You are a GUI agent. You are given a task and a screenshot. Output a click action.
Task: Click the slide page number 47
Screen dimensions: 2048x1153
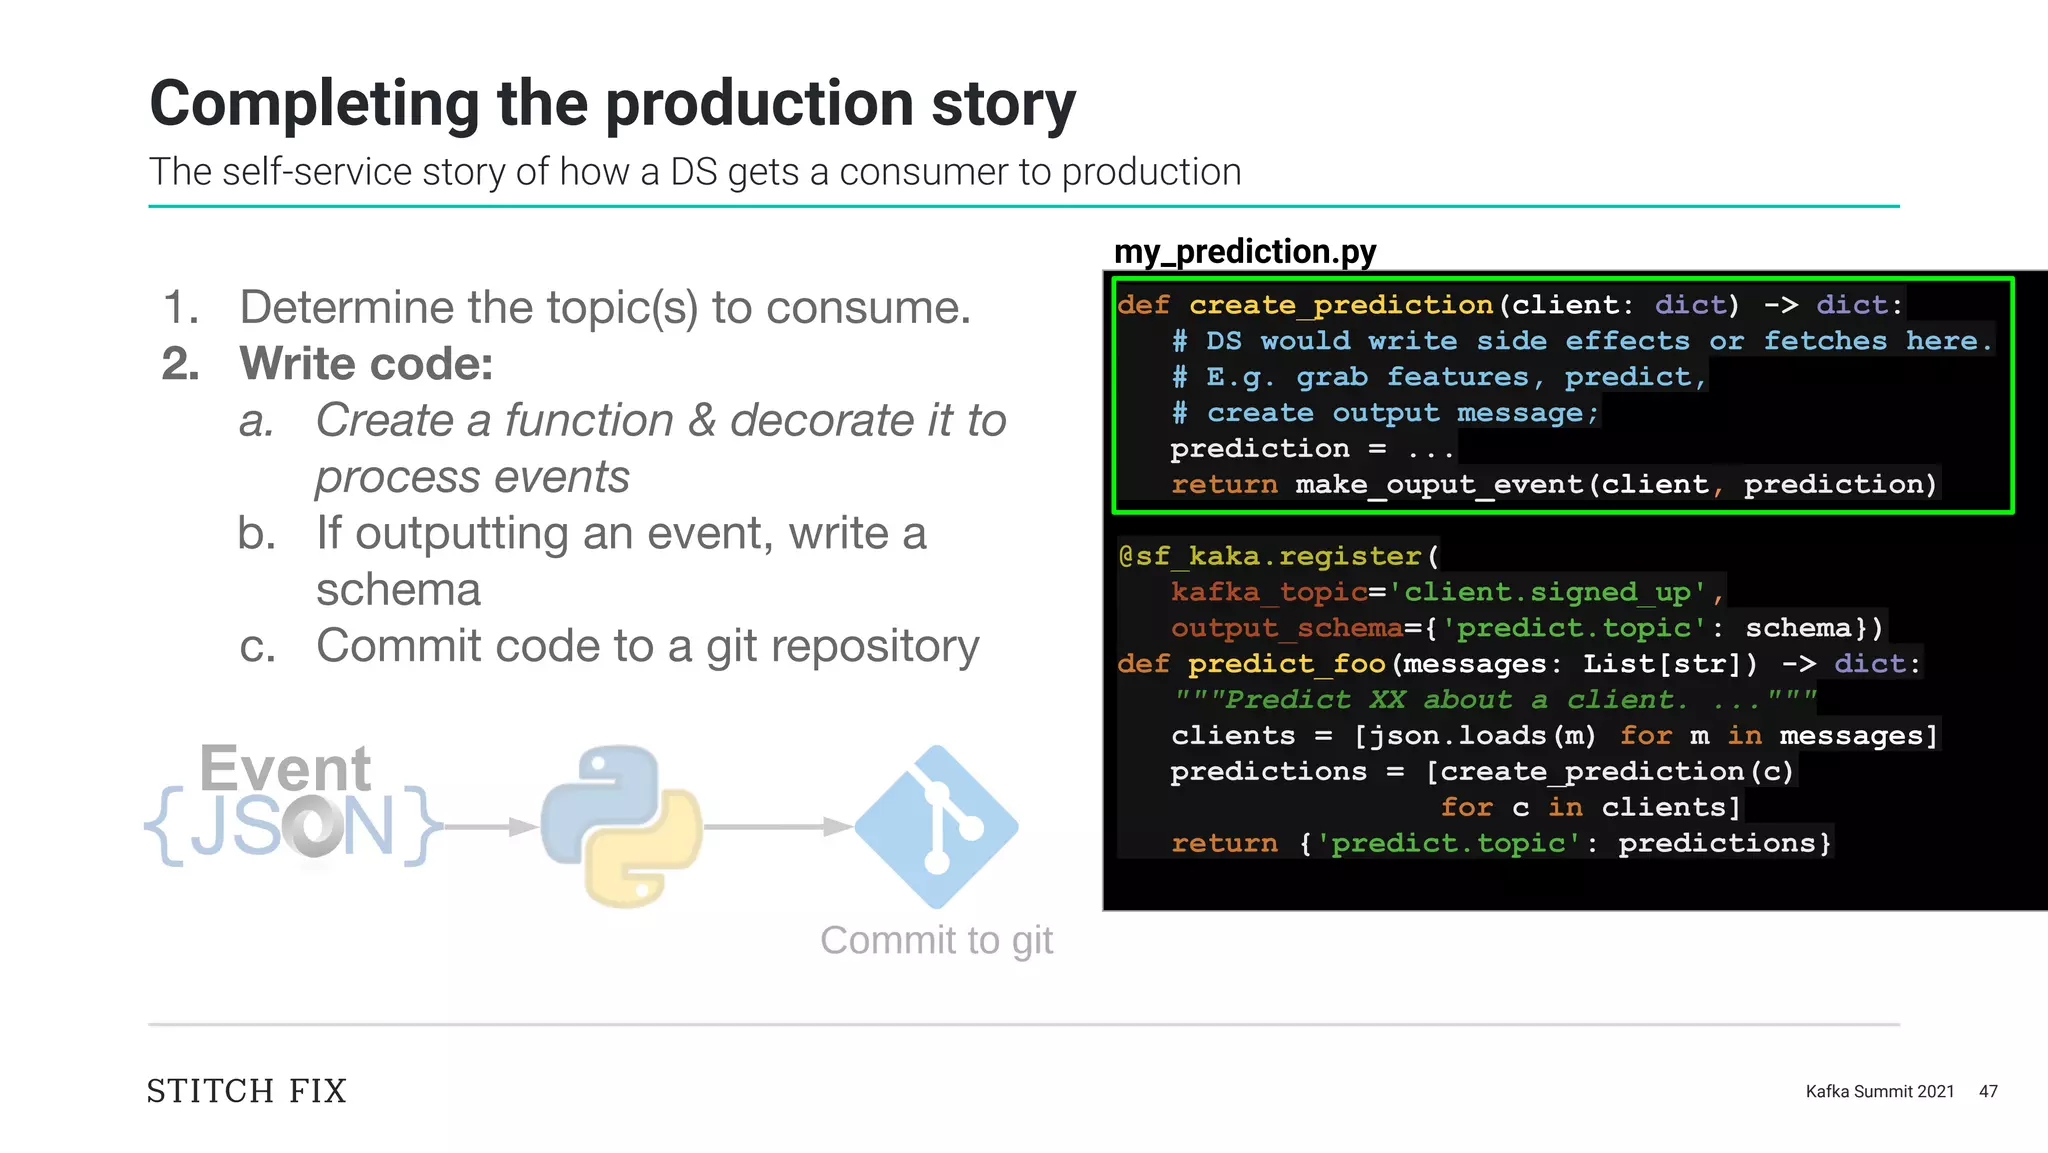click(x=1988, y=1091)
